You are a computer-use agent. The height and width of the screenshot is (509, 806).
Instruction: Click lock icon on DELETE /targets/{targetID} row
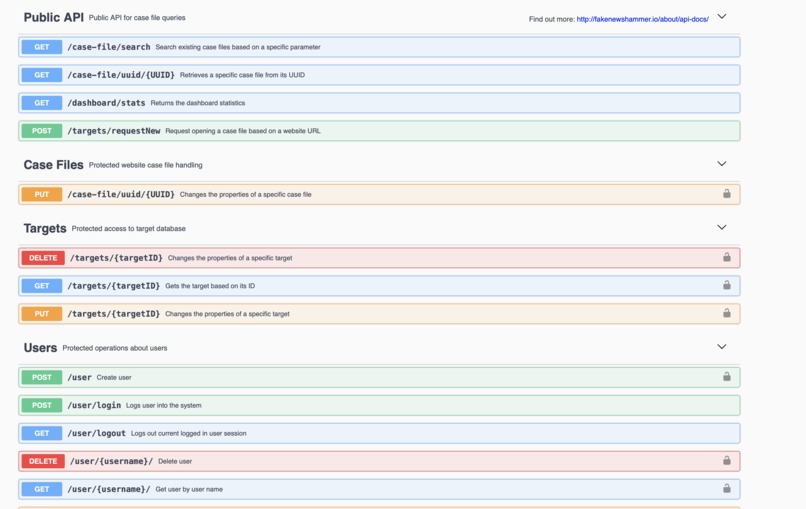(x=726, y=257)
